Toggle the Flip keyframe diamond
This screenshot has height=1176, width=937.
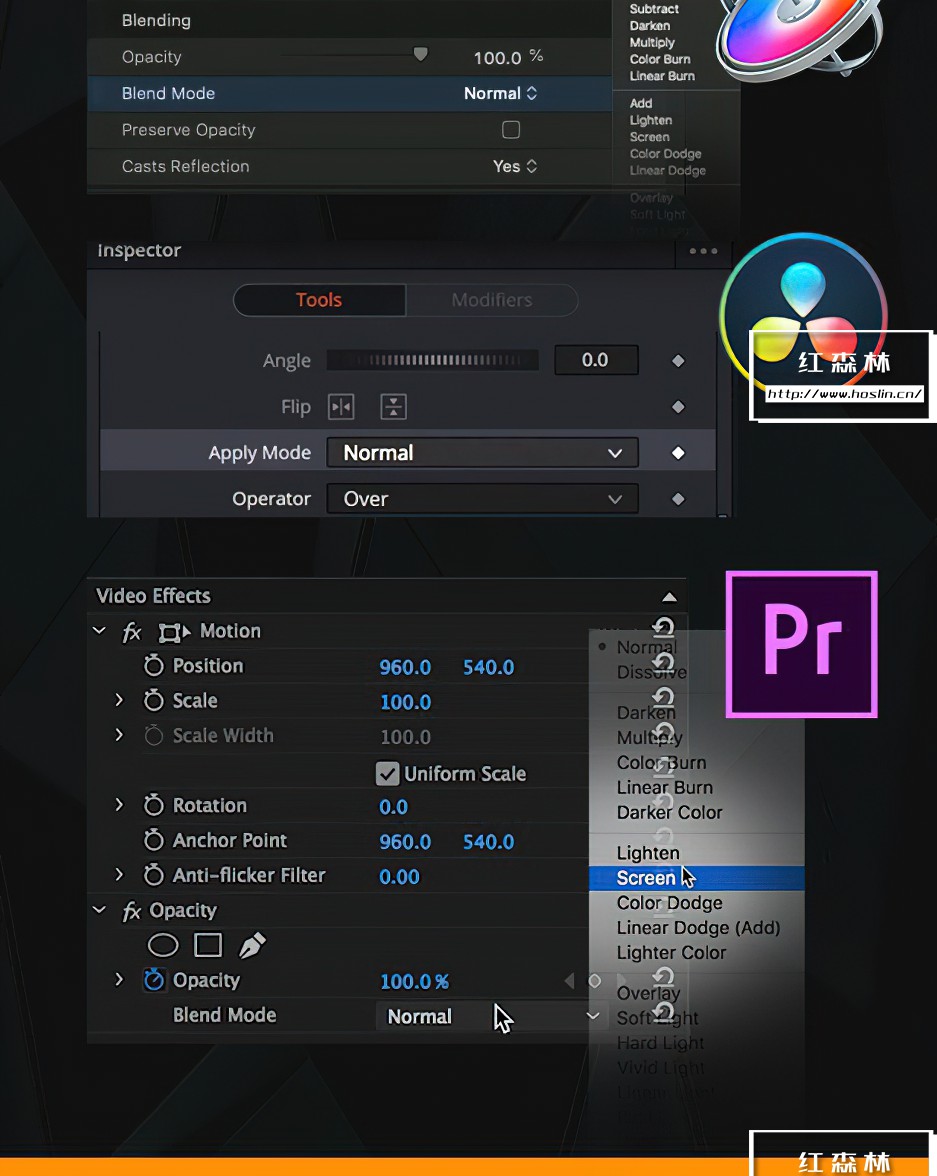[x=678, y=406]
